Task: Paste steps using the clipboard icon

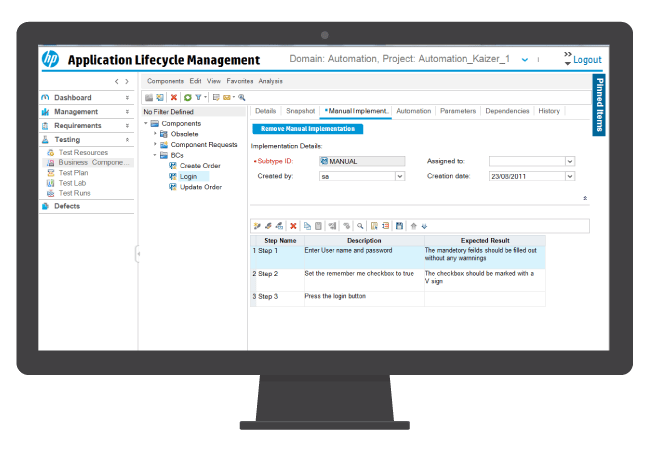Action: (x=318, y=226)
